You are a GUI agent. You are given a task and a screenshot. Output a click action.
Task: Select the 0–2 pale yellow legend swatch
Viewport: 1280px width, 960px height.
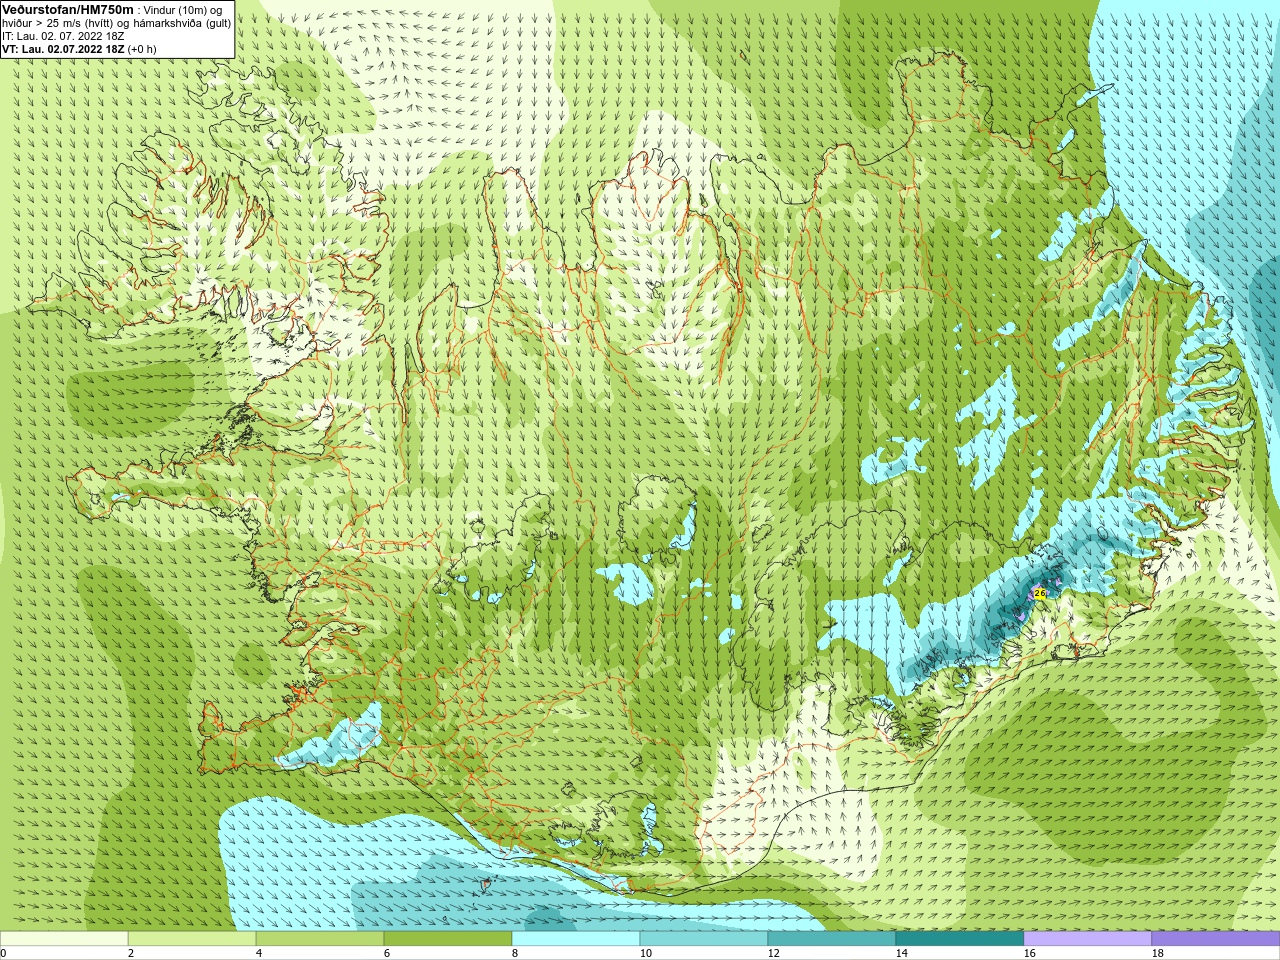click(x=64, y=939)
